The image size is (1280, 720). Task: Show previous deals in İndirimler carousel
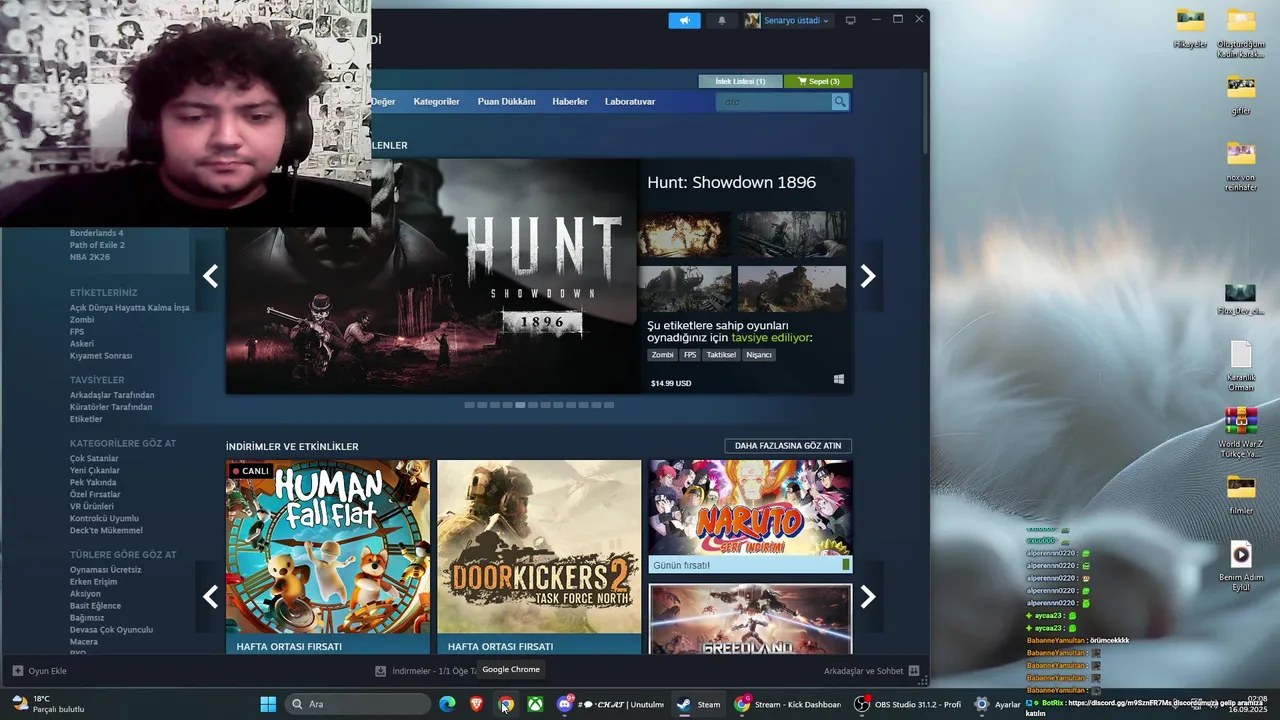click(210, 597)
